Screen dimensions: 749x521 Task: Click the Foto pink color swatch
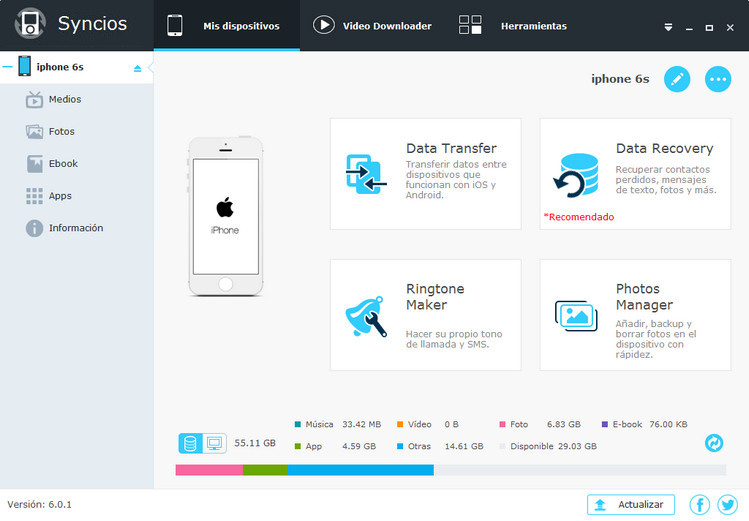coord(502,424)
